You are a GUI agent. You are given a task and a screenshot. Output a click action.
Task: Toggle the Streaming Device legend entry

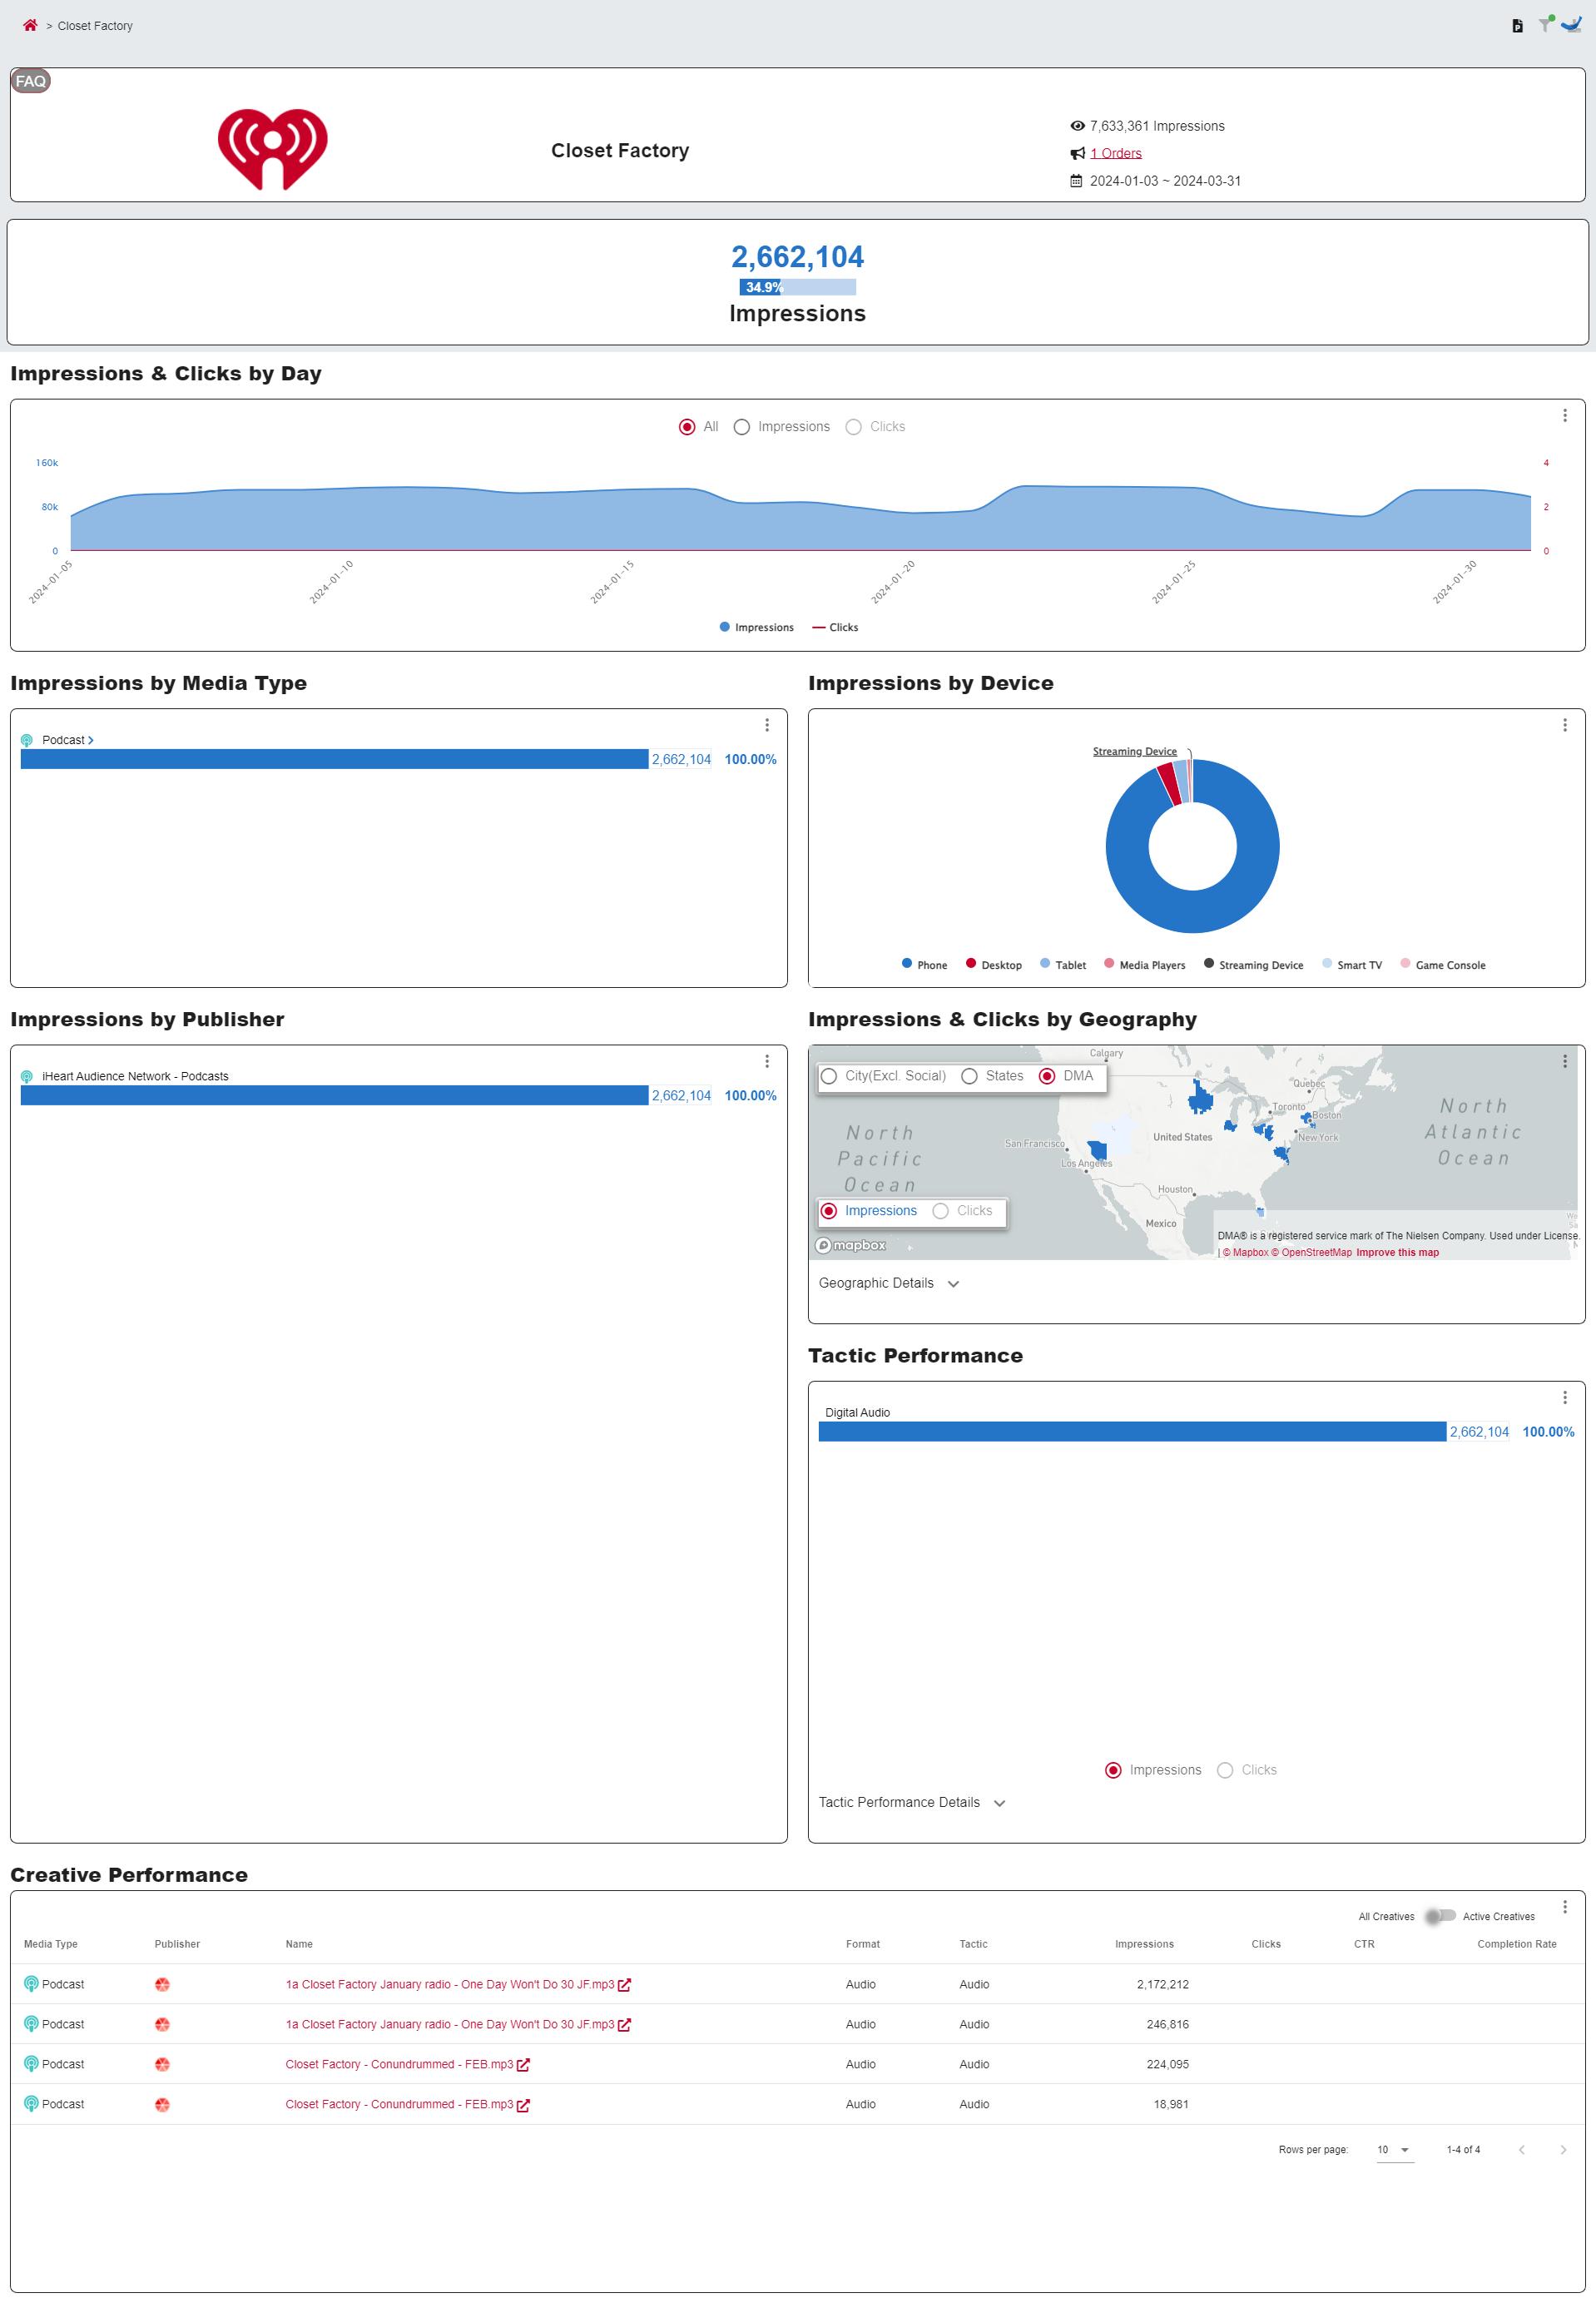click(1253, 964)
